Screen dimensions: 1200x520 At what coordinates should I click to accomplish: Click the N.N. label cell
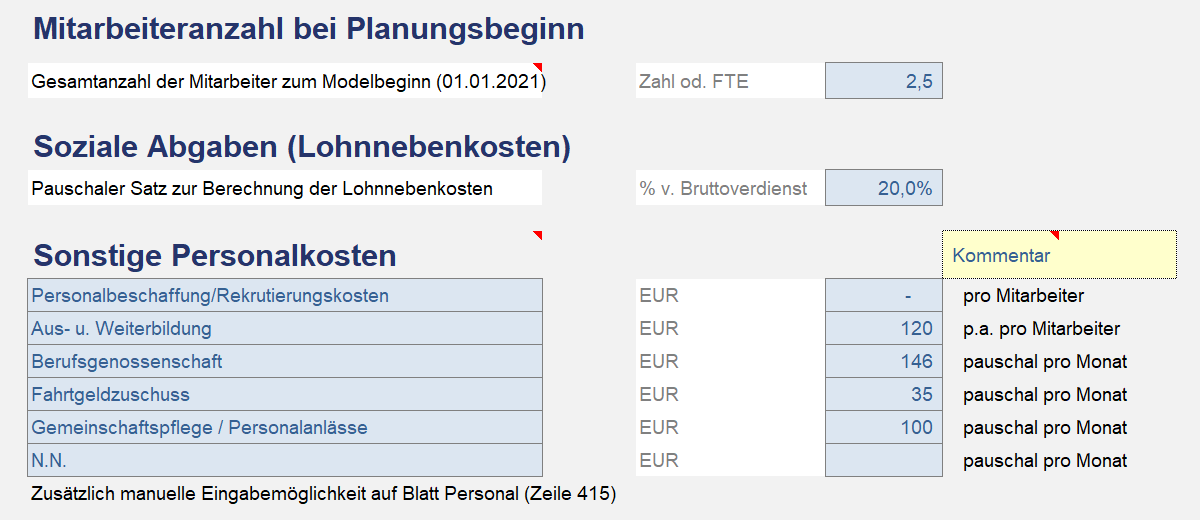coord(285,461)
